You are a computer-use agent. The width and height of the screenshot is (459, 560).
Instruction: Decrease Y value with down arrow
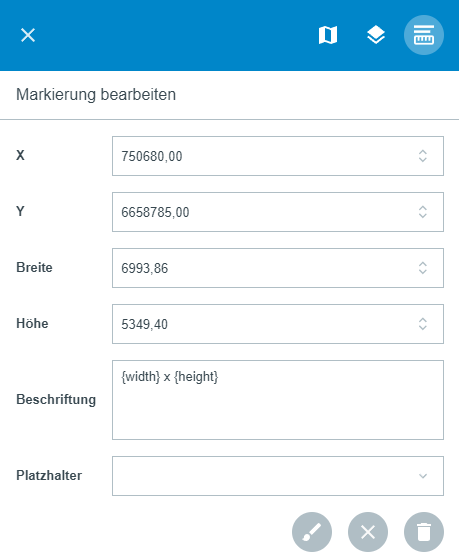point(423,216)
